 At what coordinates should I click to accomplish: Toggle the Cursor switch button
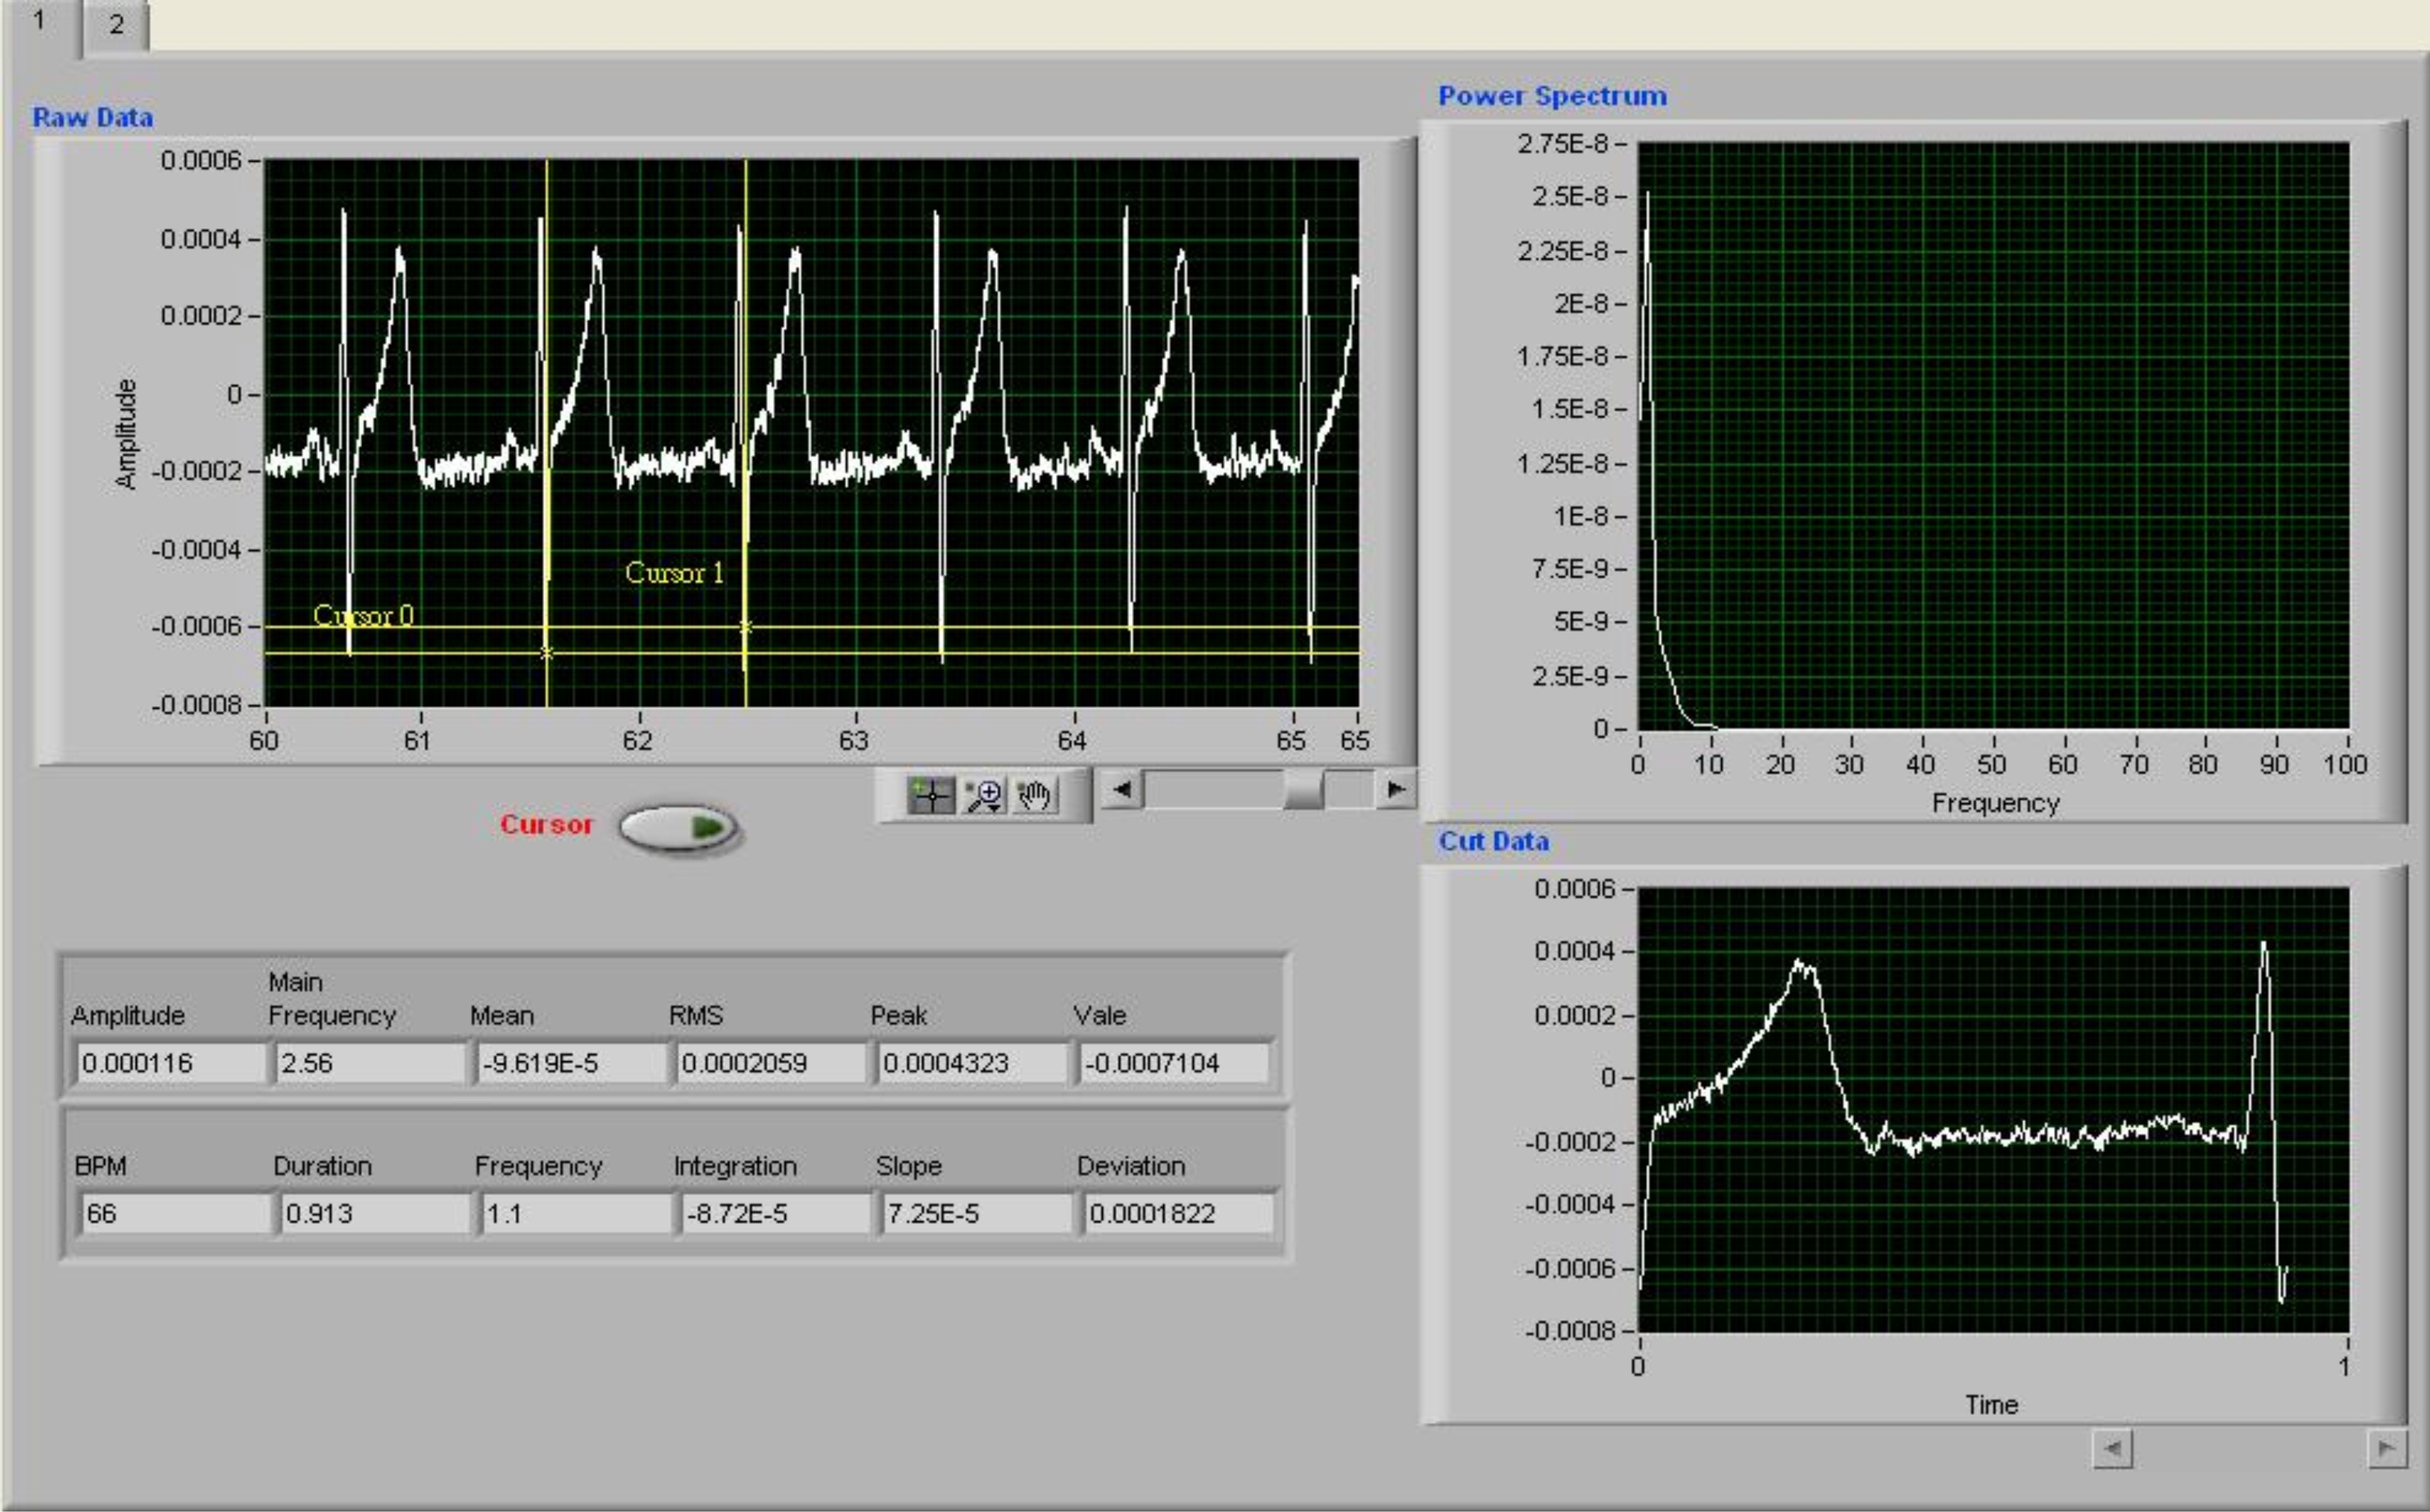(679, 828)
